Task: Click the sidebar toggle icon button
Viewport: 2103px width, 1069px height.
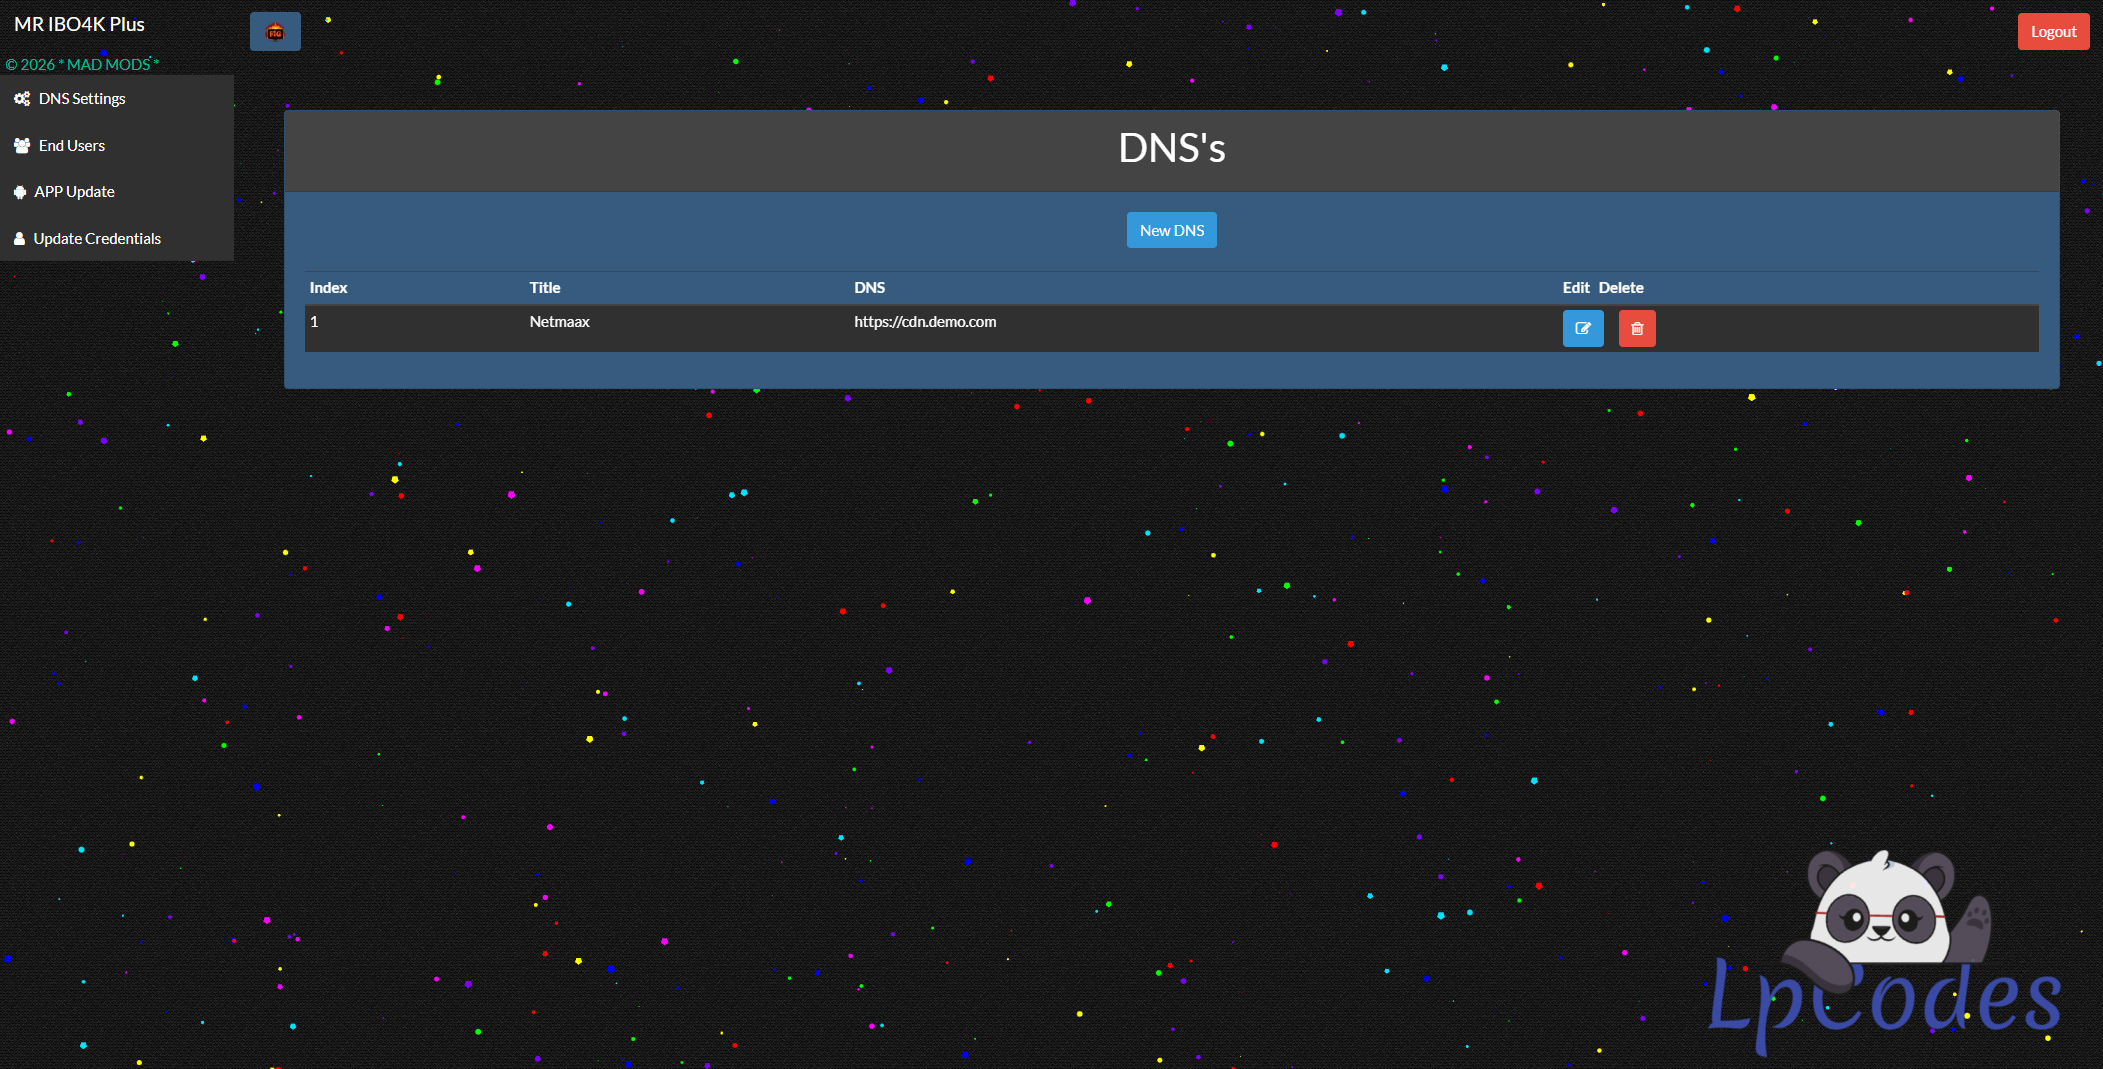Action: tap(275, 32)
